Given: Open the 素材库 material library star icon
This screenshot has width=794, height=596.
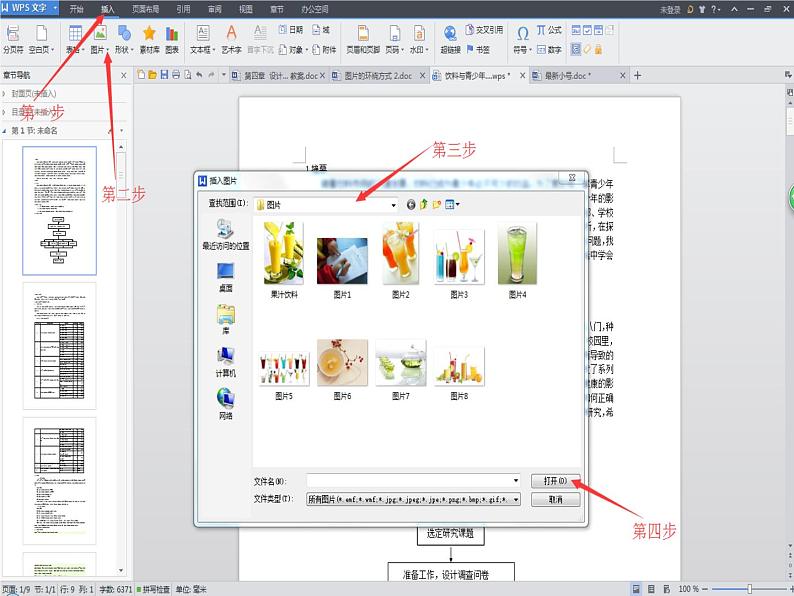Looking at the screenshot, I should (x=149, y=34).
